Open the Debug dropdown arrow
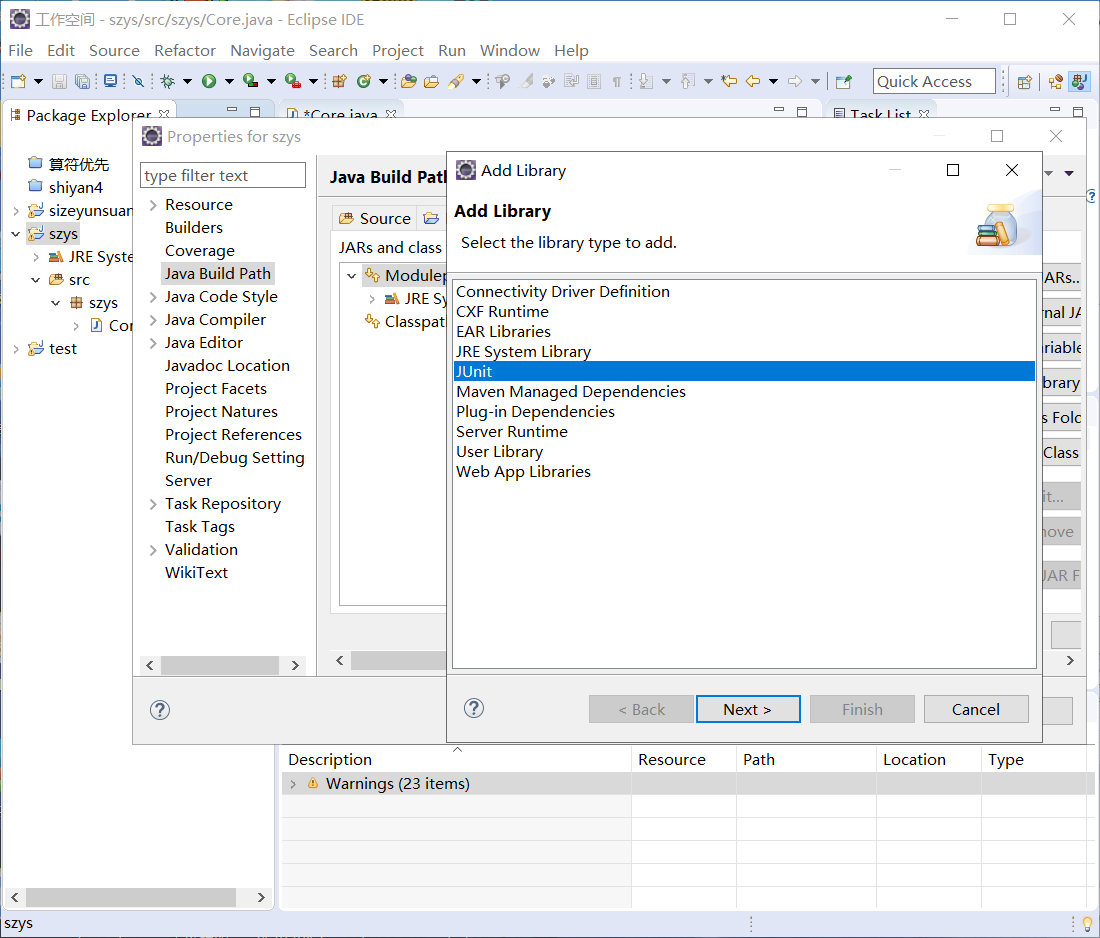 [187, 81]
